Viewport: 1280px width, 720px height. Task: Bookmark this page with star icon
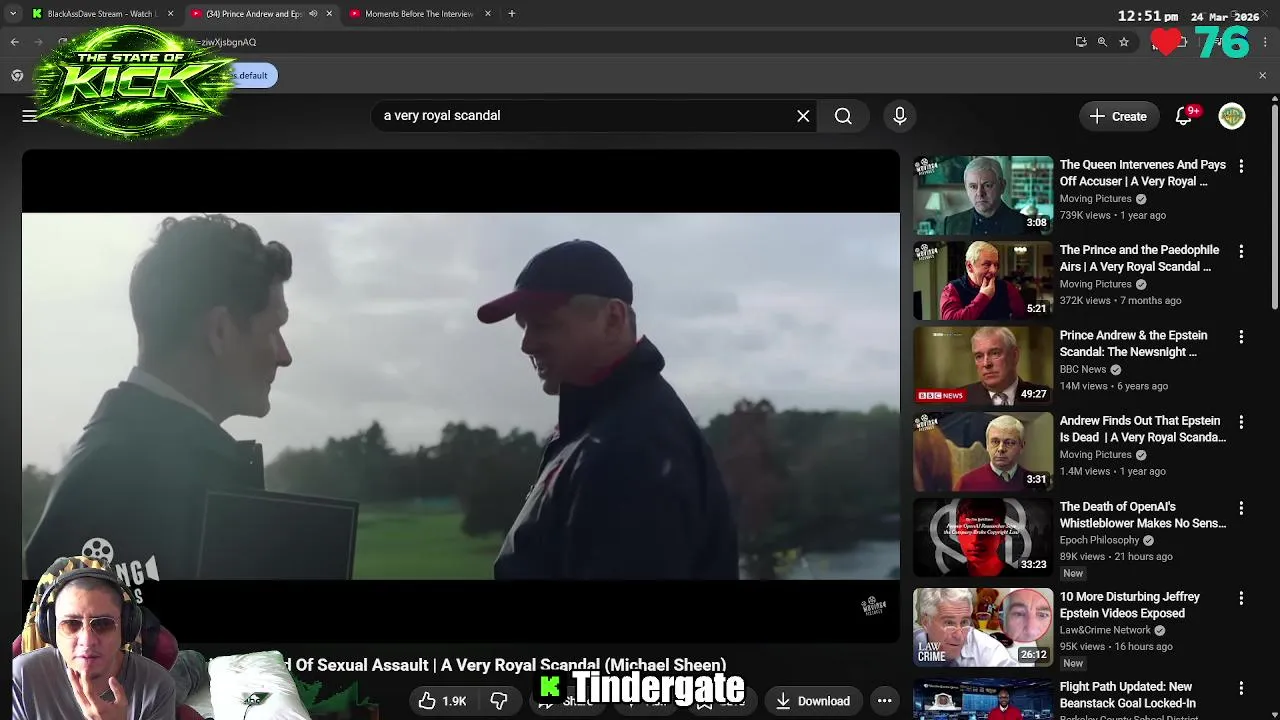pos(1124,42)
